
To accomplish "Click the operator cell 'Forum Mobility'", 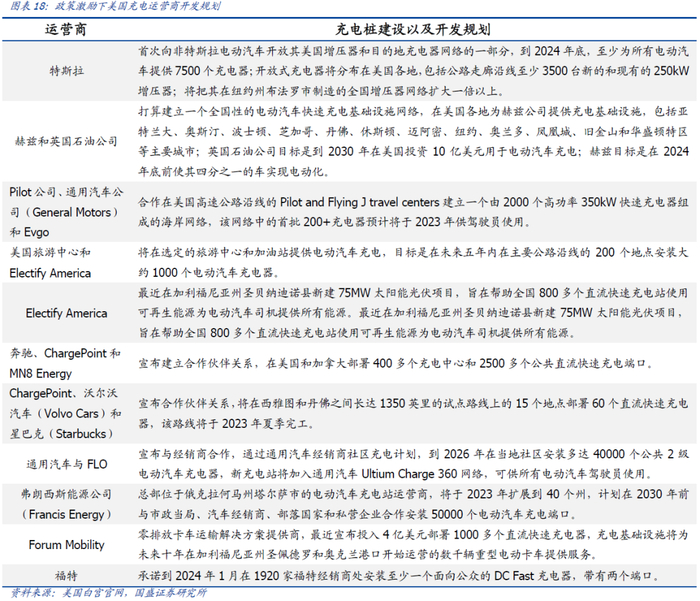I will 66,545.
